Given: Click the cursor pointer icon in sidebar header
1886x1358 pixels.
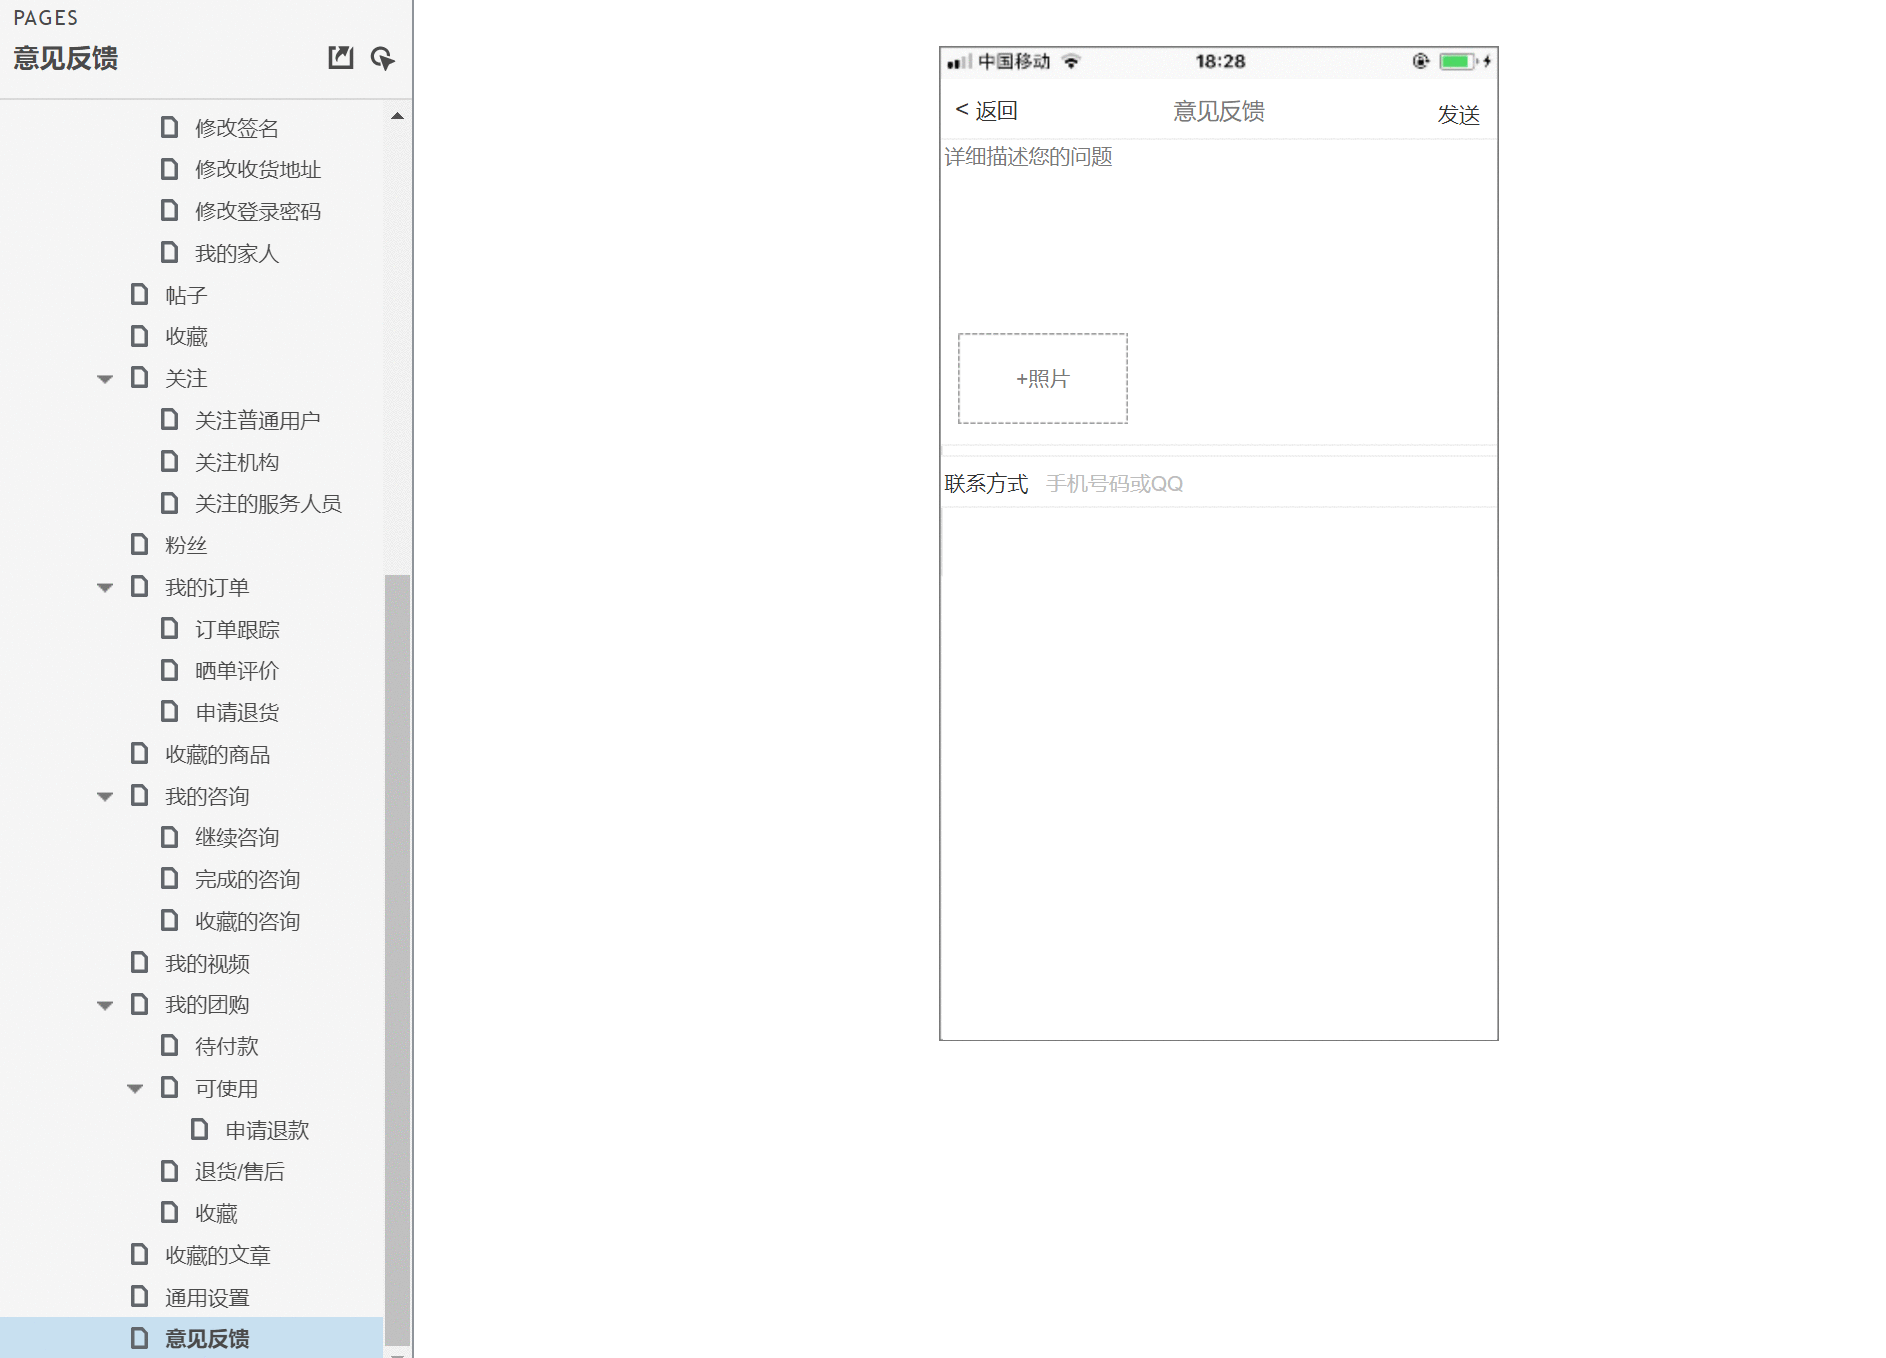Looking at the screenshot, I should [383, 58].
